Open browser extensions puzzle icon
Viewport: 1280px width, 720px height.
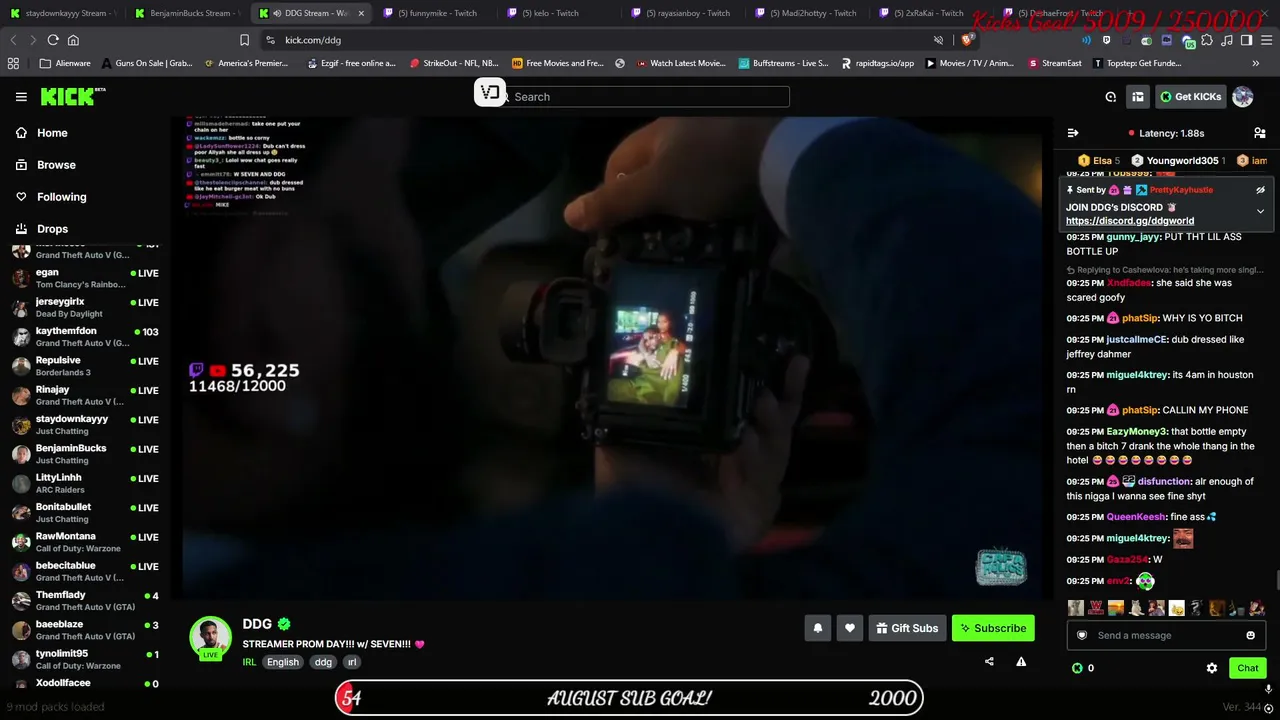click(1207, 40)
